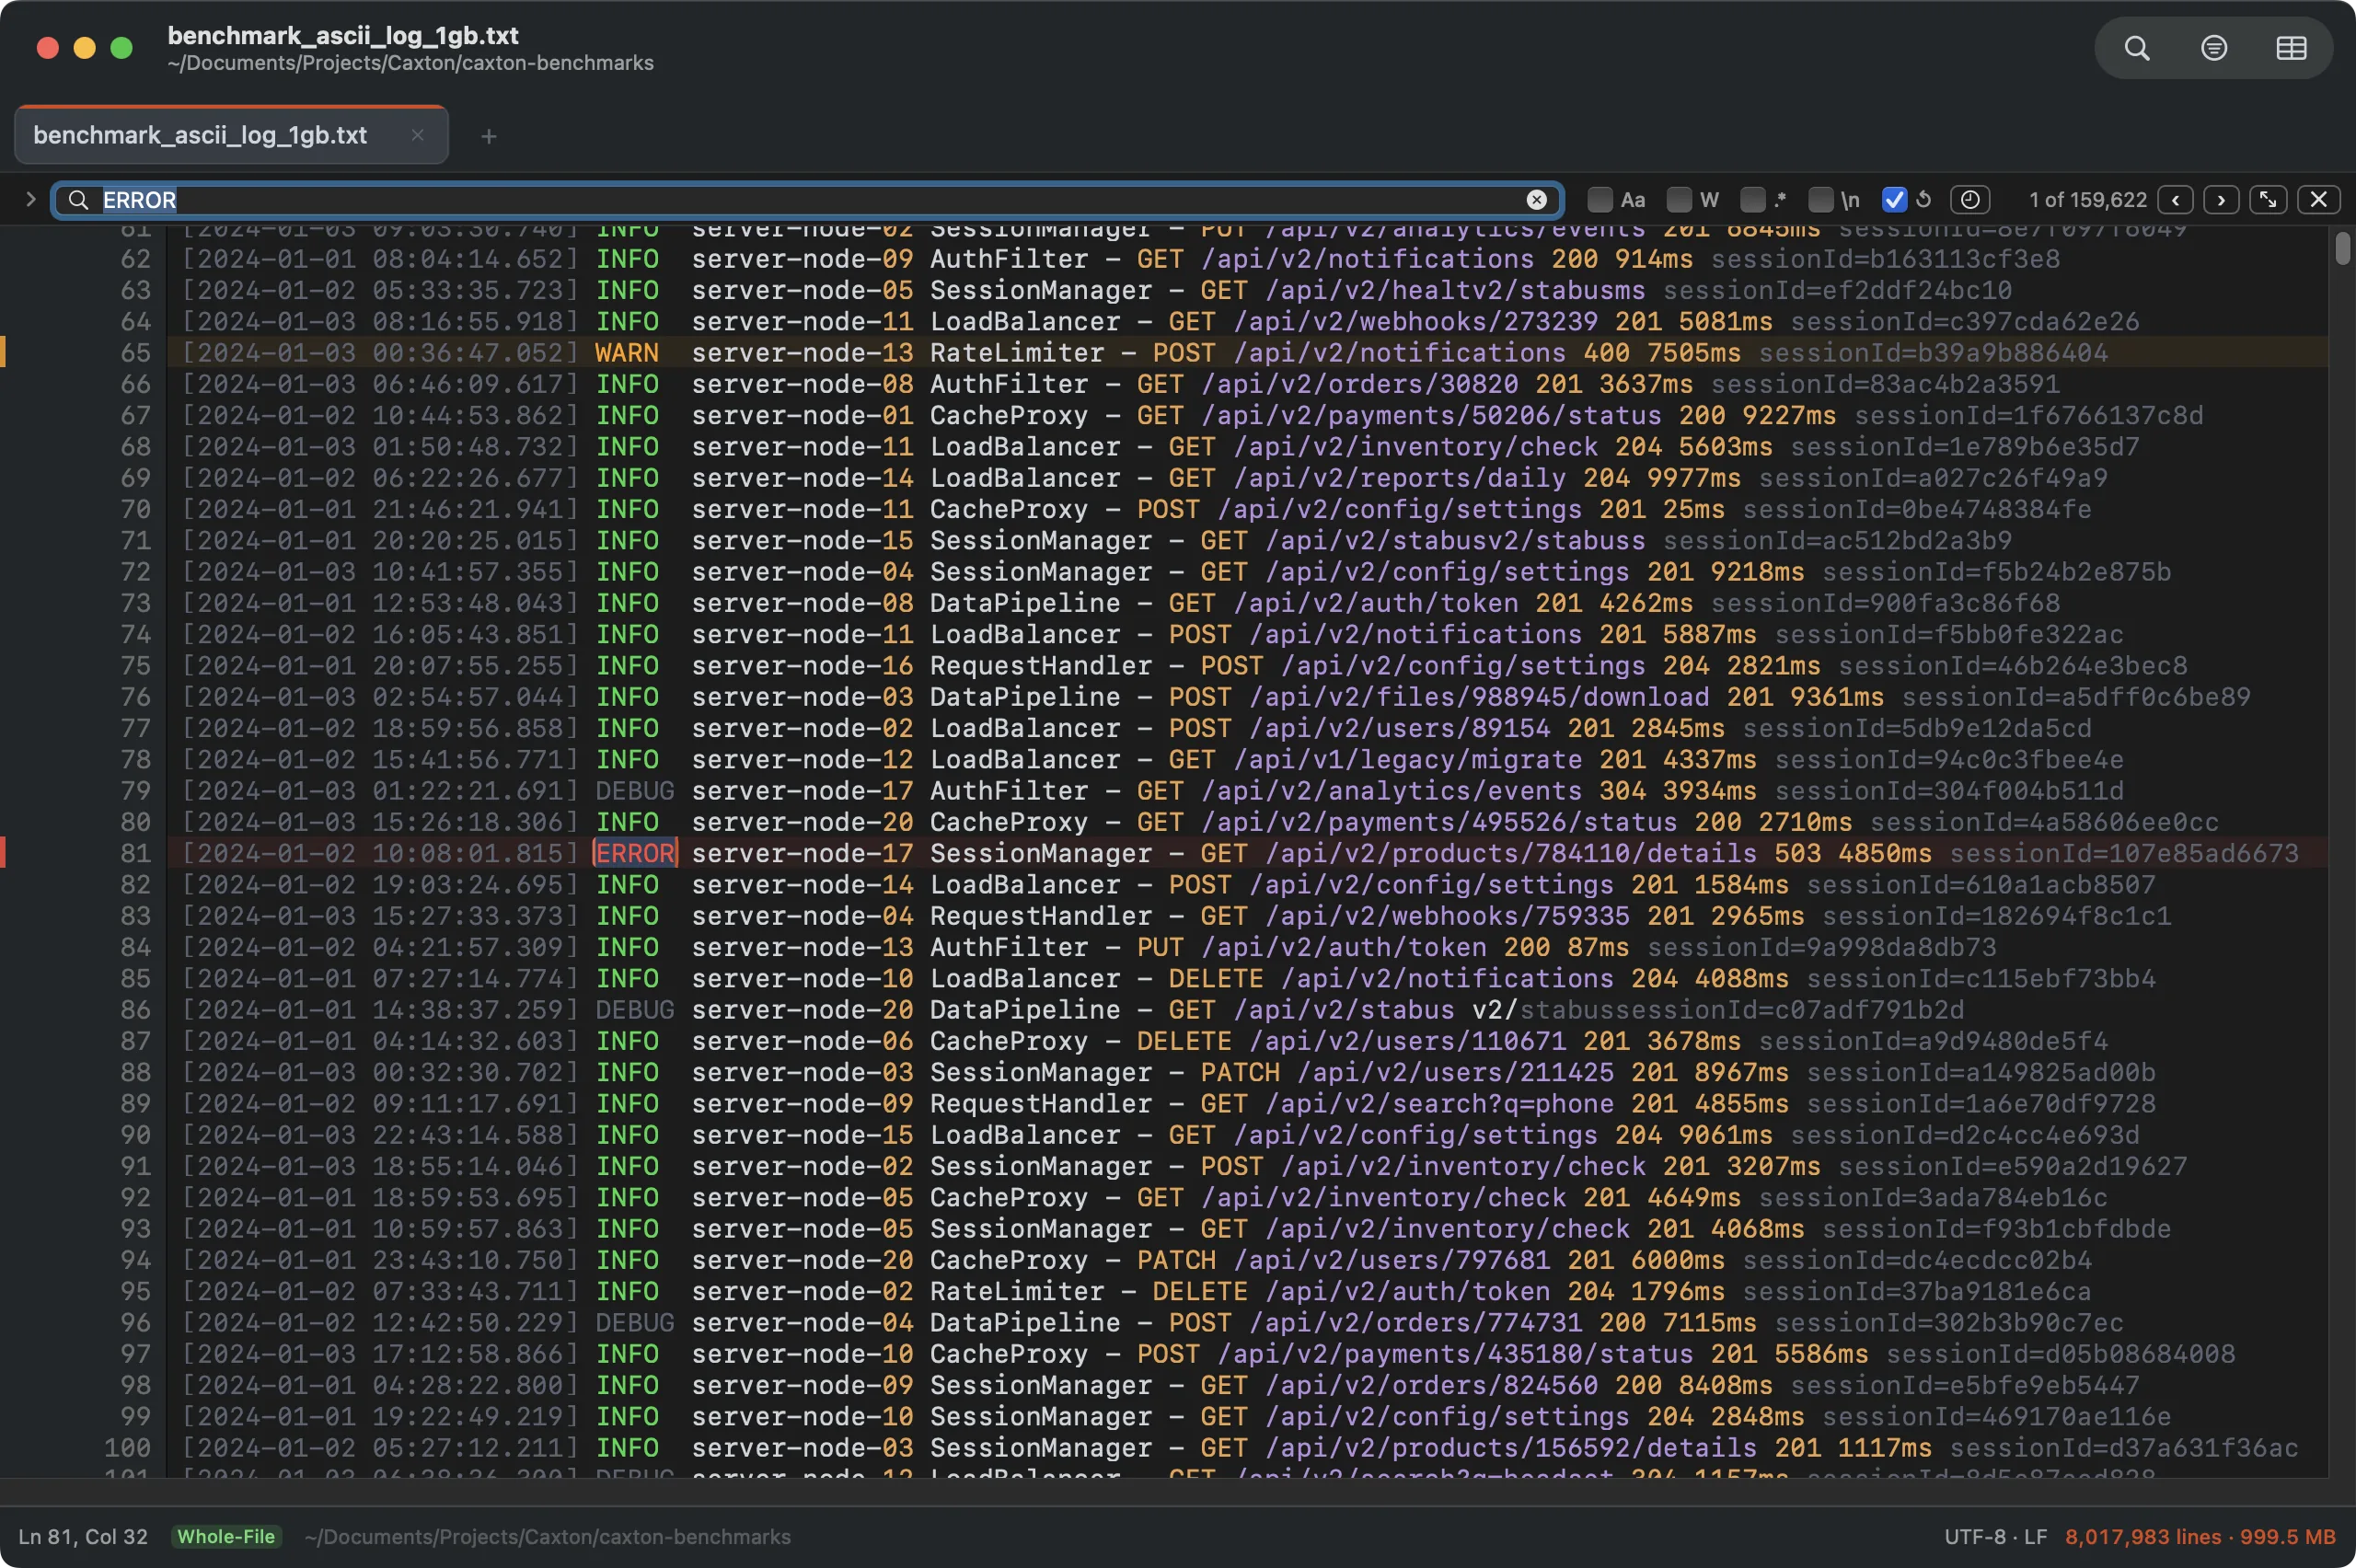Close the benchmark_ascii_log_1gb.txt tab
Screen dimensions: 2356x1568
(418, 135)
